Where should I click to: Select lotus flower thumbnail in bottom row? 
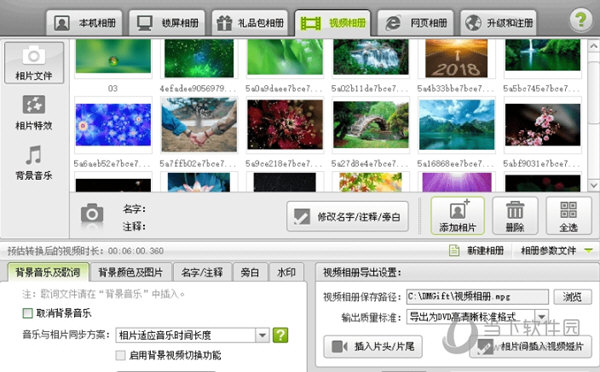point(199,182)
